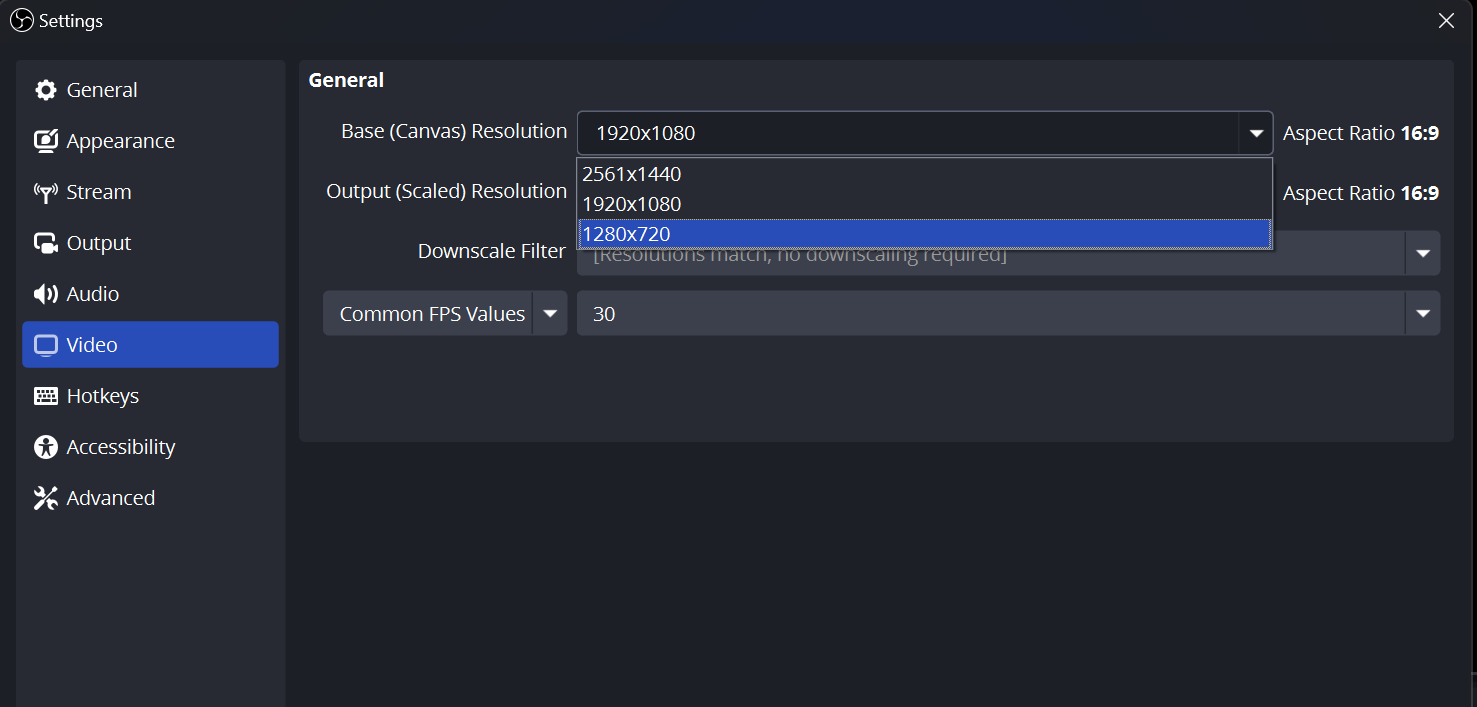Screen dimensions: 1477x707
Task: Expand the Common FPS Values dropdown
Action: 550,313
